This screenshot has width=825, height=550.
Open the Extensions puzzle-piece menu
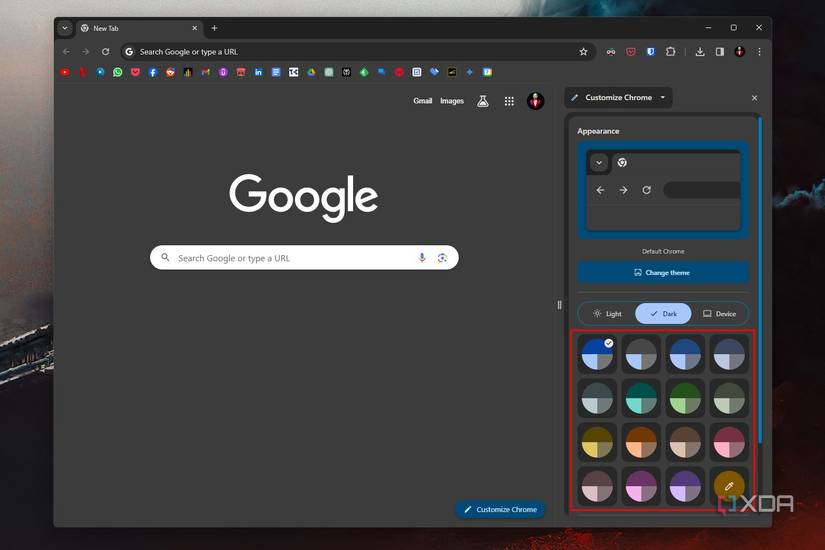[x=670, y=52]
